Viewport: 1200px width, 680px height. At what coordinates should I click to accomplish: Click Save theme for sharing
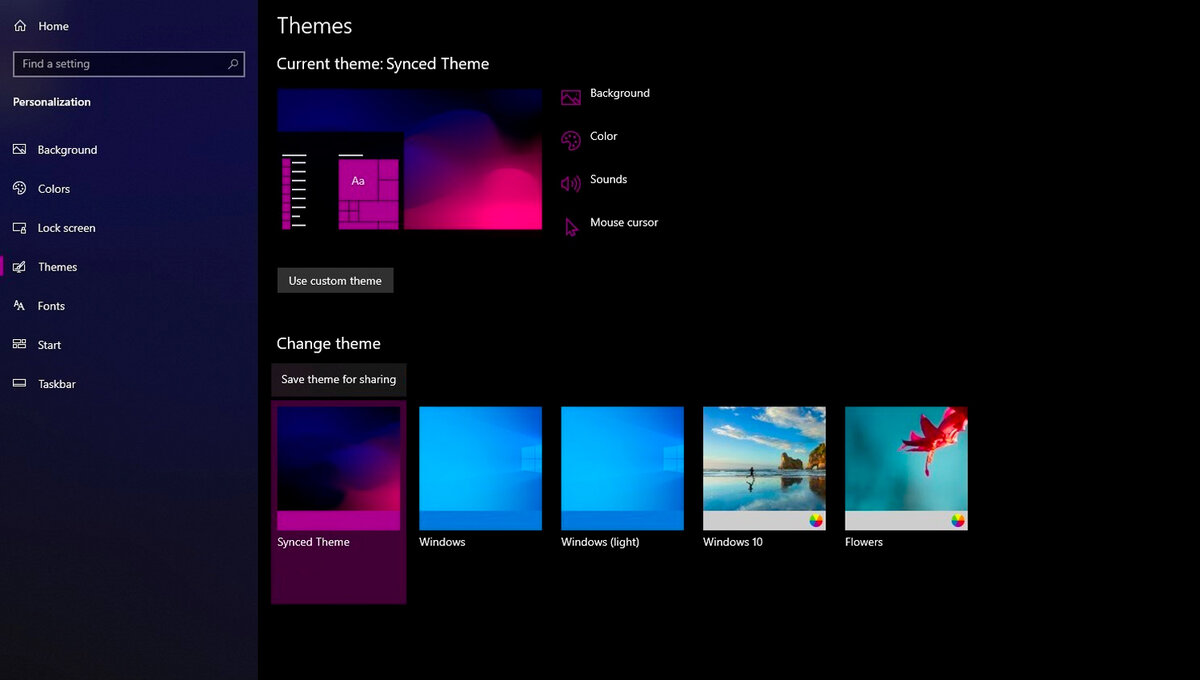pos(338,380)
